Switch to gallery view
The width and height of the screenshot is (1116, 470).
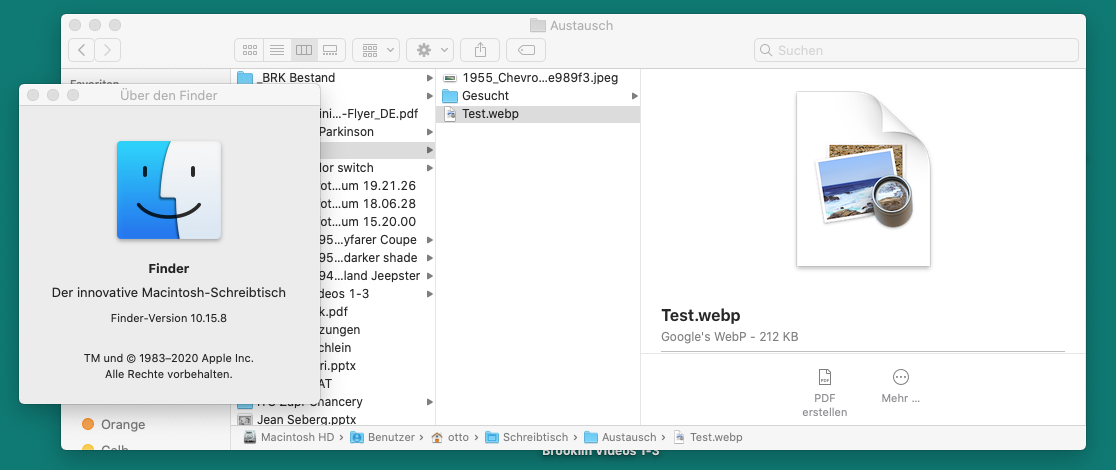coord(330,49)
